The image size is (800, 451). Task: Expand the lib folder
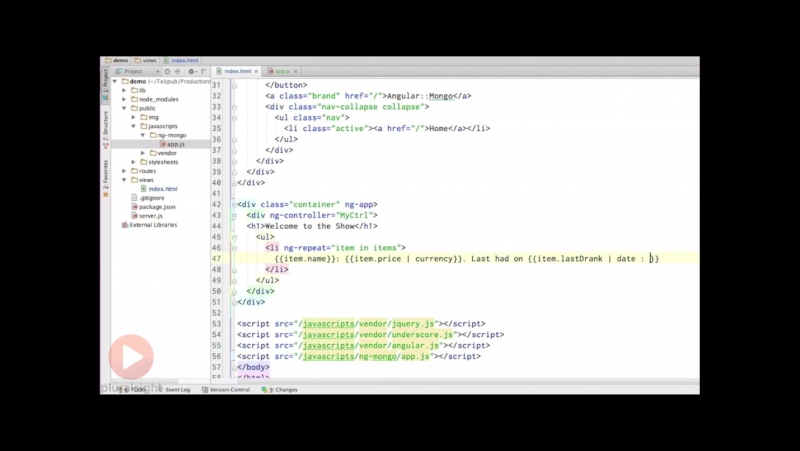click(x=124, y=90)
